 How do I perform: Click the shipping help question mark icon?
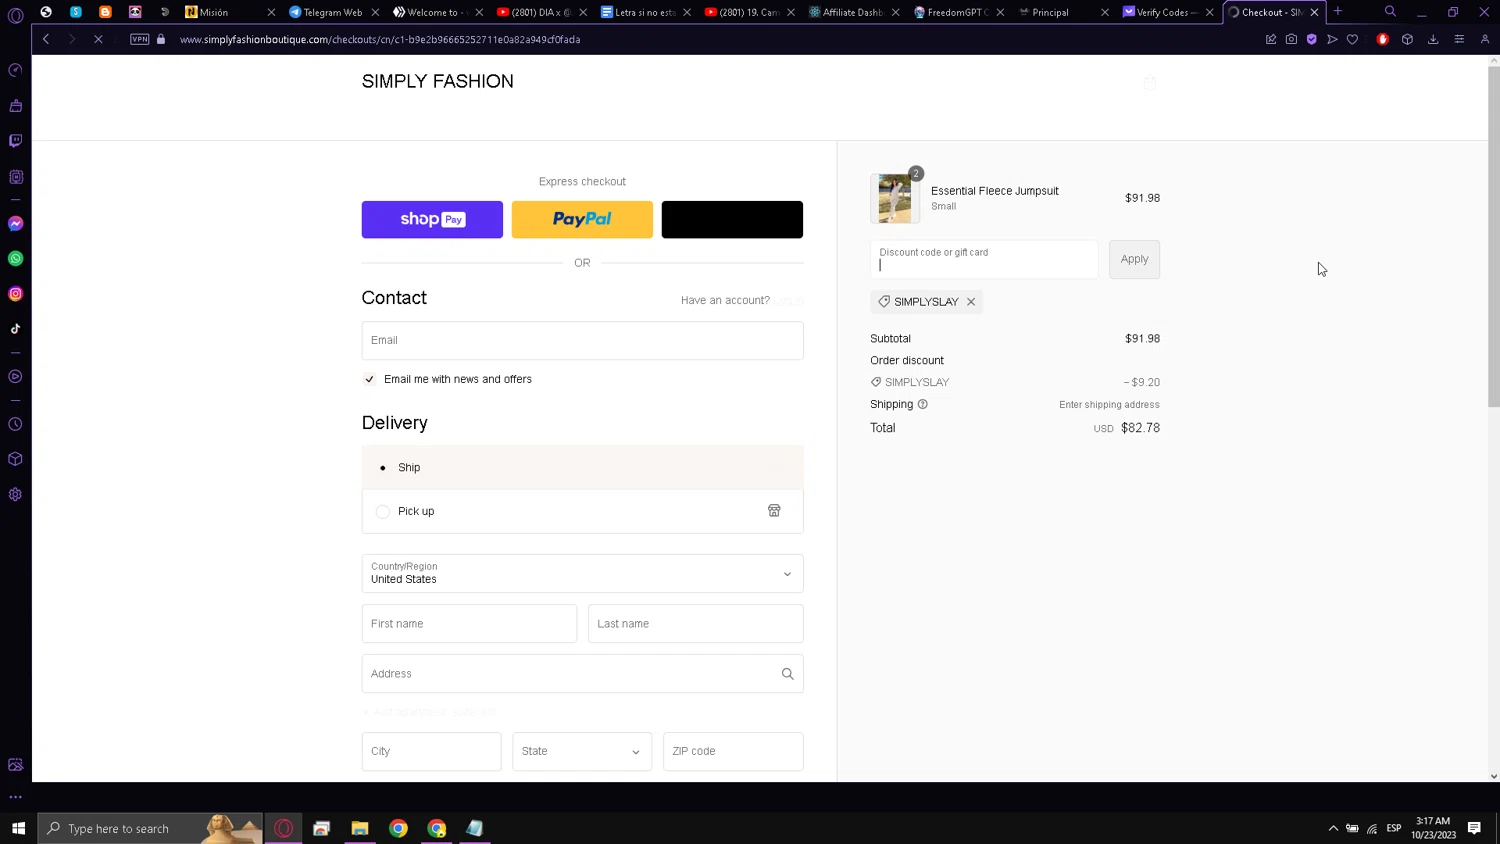923,404
